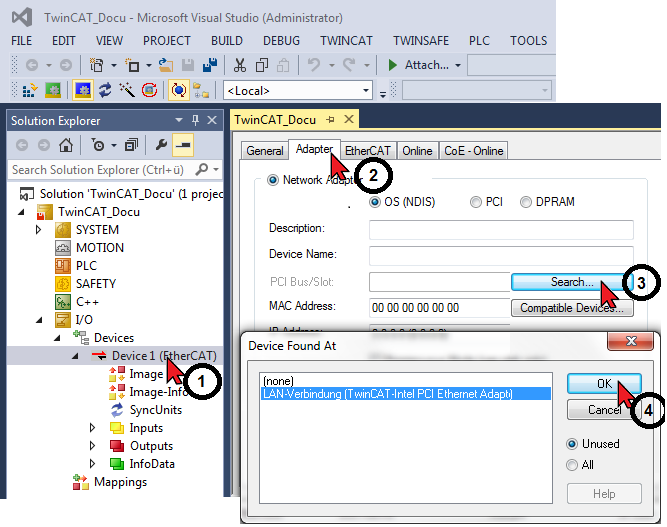Click Solution Explorer Home icon

[66, 145]
